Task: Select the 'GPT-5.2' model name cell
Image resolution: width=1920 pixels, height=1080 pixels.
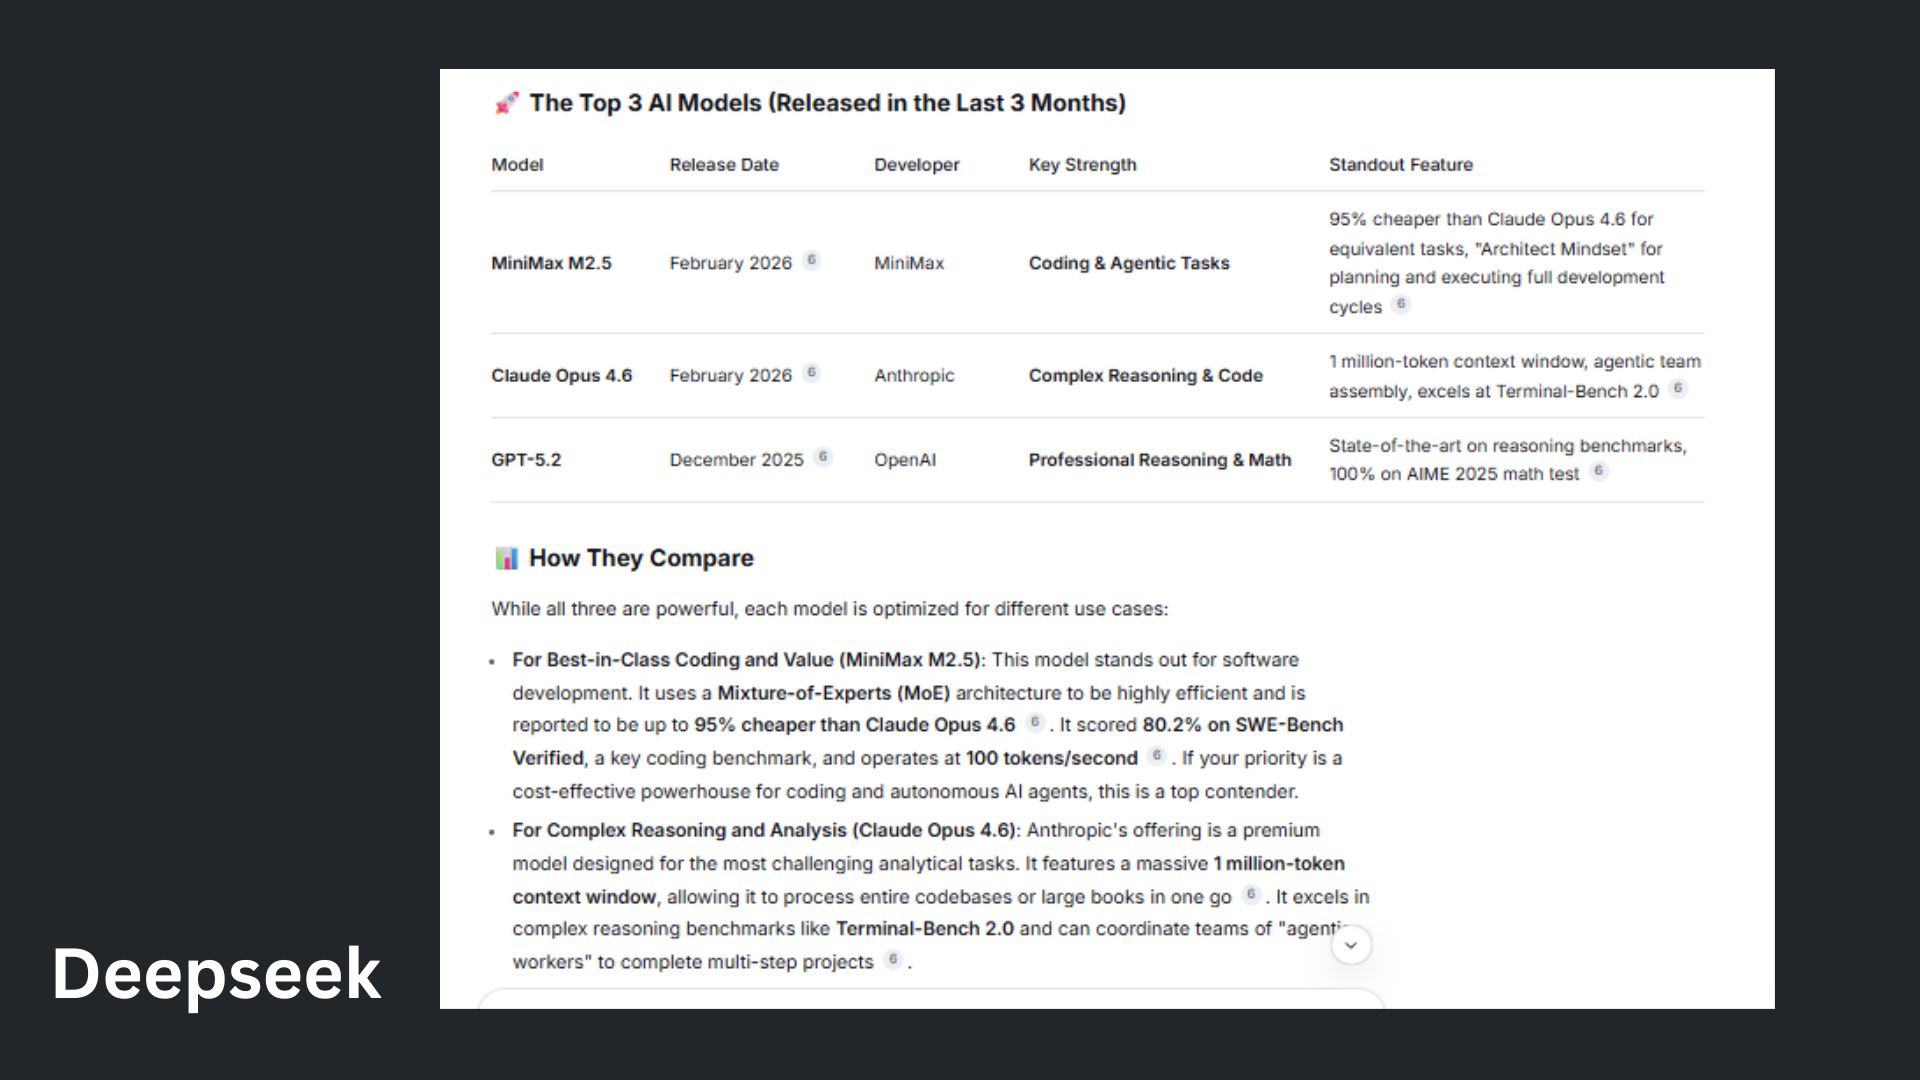Action: [x=526, y=460]
